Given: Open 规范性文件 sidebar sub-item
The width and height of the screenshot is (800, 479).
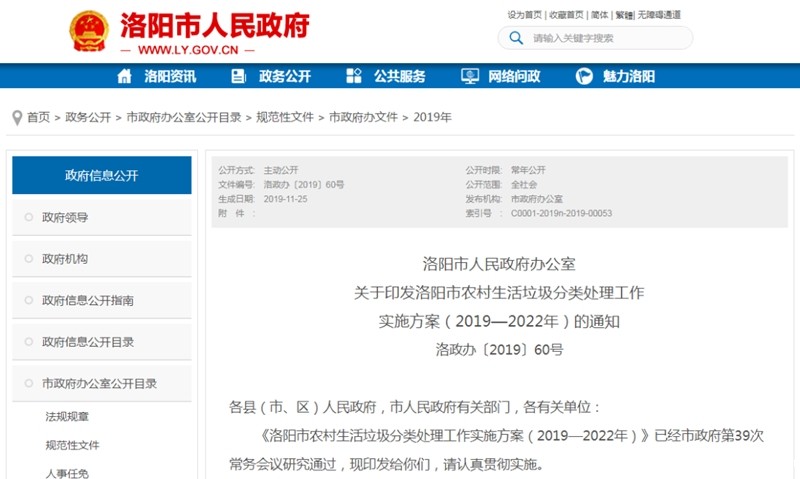Looking at the screenshot, I should click(72, 445).
